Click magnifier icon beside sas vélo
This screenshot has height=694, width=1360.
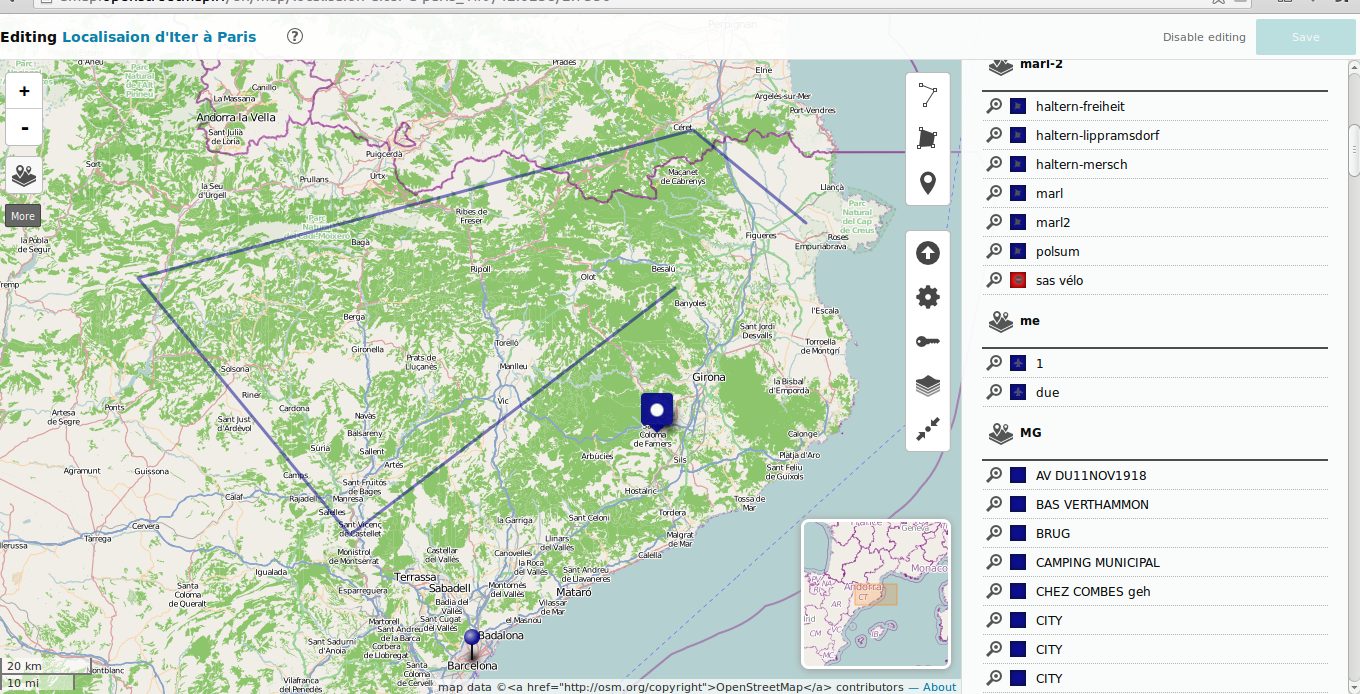[x=994, y=280]
